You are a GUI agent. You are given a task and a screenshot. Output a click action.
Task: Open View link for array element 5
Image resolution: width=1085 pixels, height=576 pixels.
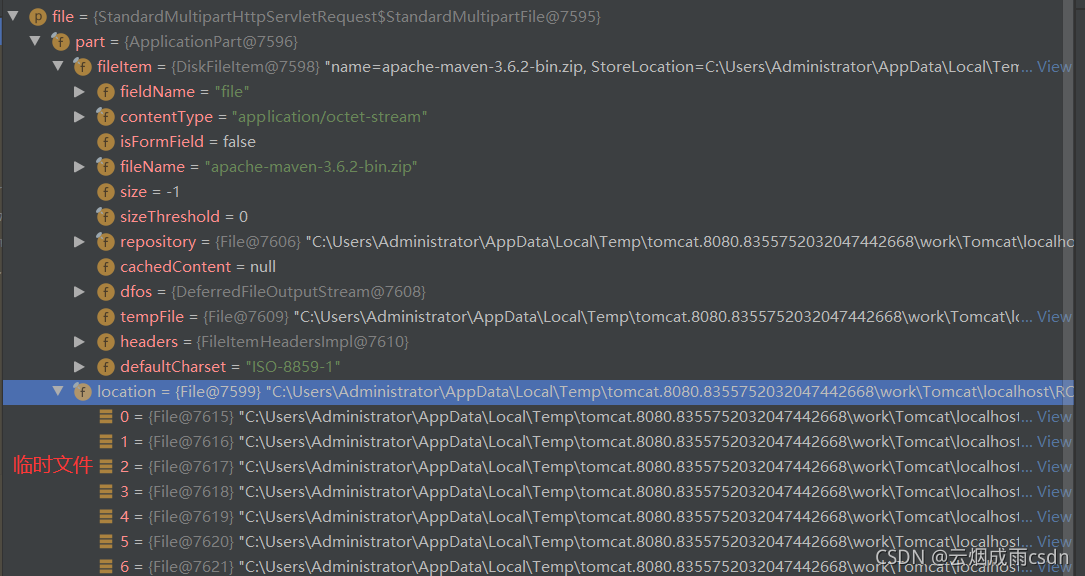[1055, 541]
